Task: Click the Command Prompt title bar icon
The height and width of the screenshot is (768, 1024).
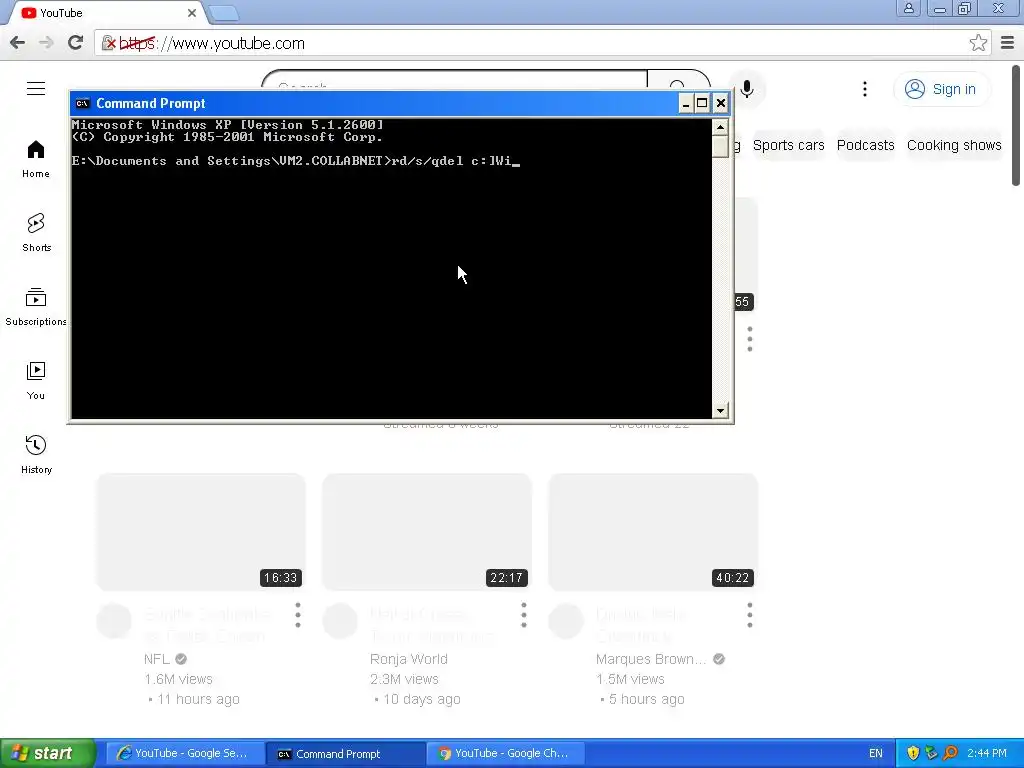Action: 82,103
